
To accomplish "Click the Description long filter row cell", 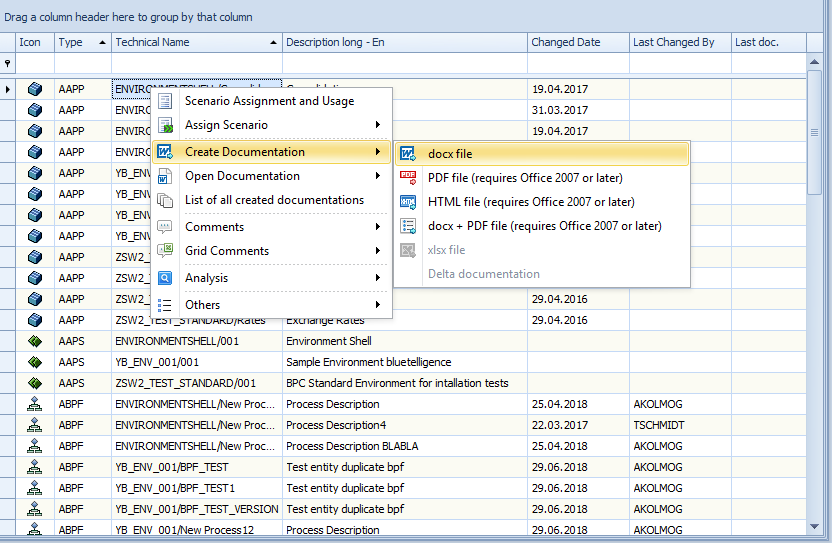I will click(404, 63).
